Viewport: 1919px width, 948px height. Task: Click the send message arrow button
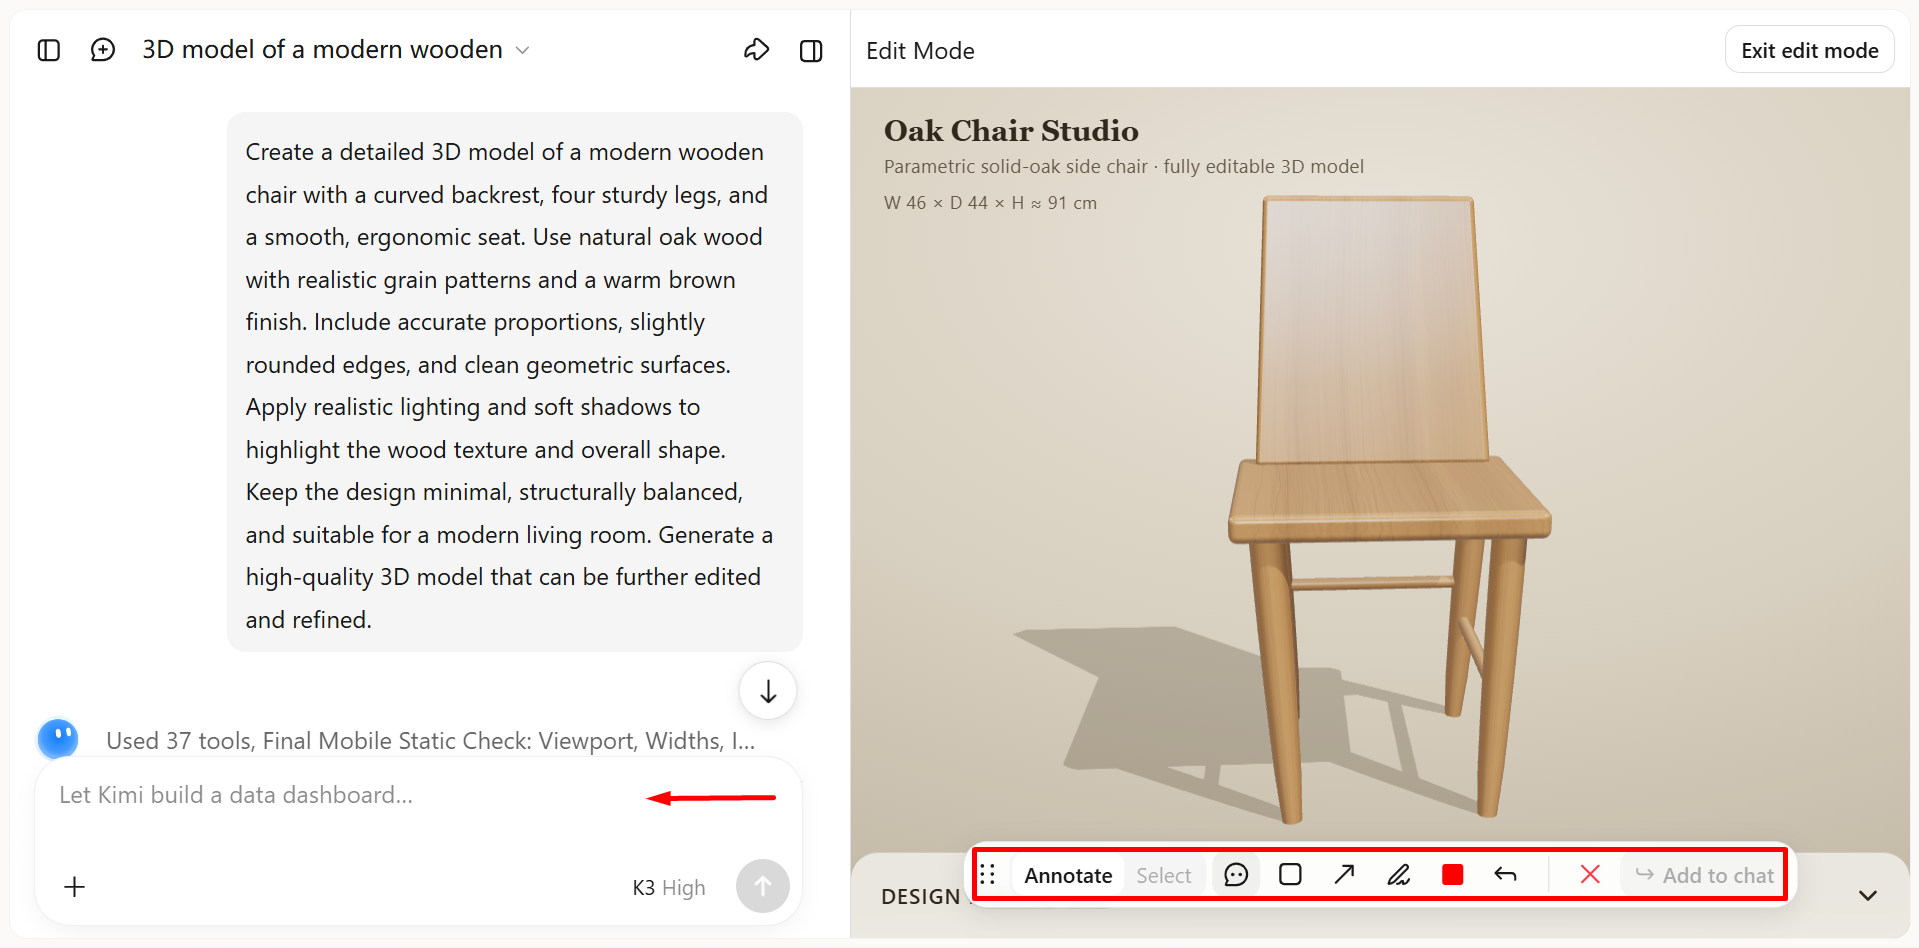coord(762,886)
